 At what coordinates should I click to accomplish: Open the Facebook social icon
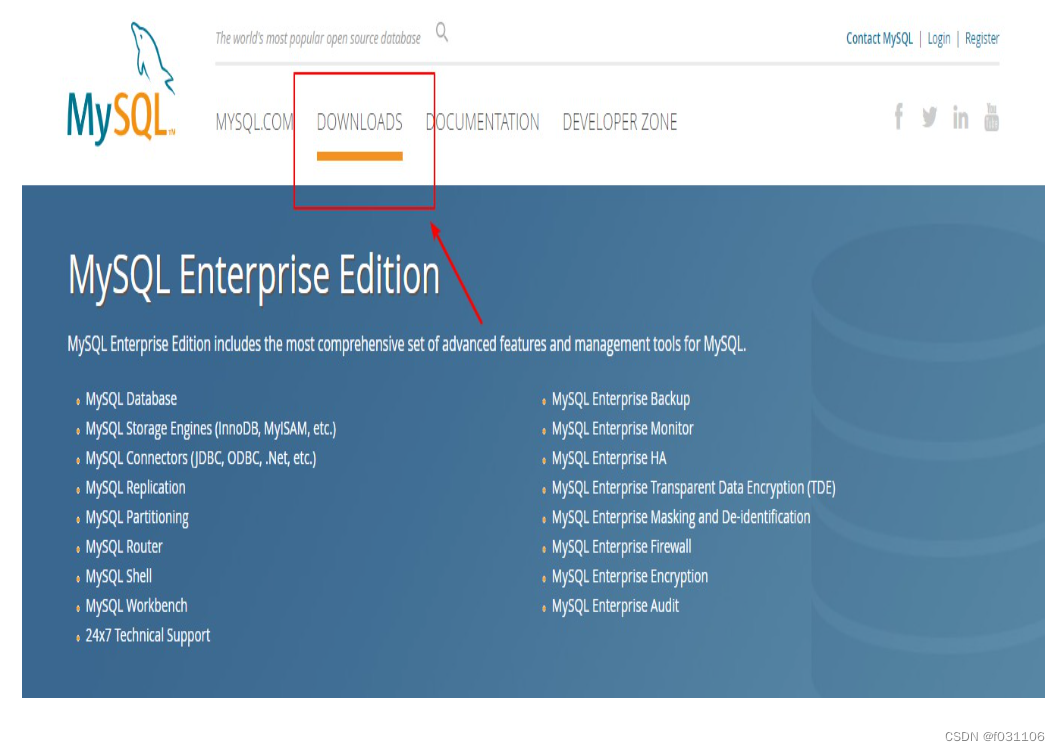(x=898, y=116)
